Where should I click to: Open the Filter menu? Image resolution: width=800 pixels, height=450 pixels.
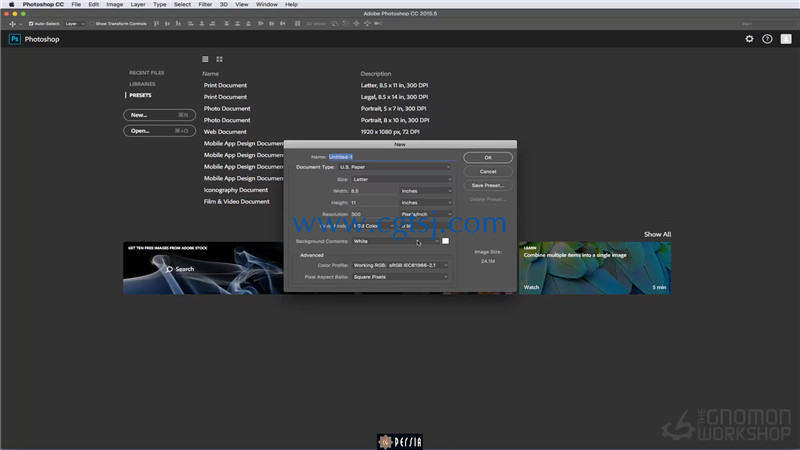pyautogui.click(x=205, y=4)
